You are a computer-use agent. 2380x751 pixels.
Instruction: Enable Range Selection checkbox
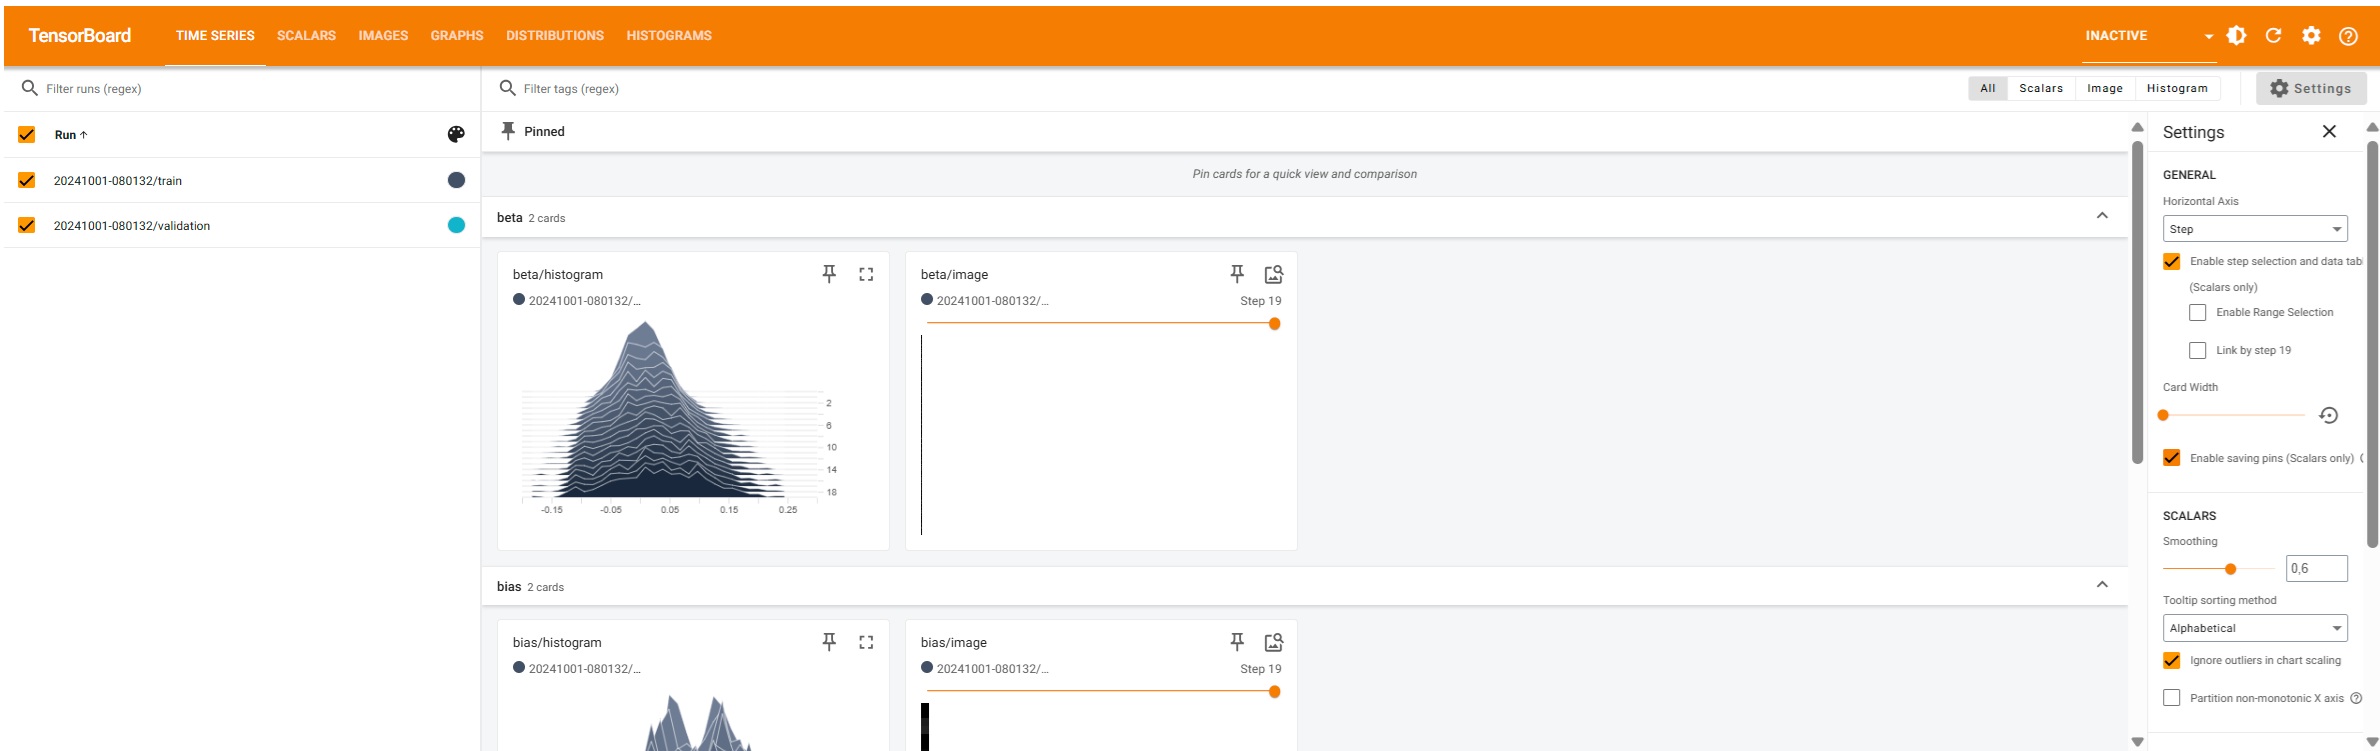point(2197,313)
